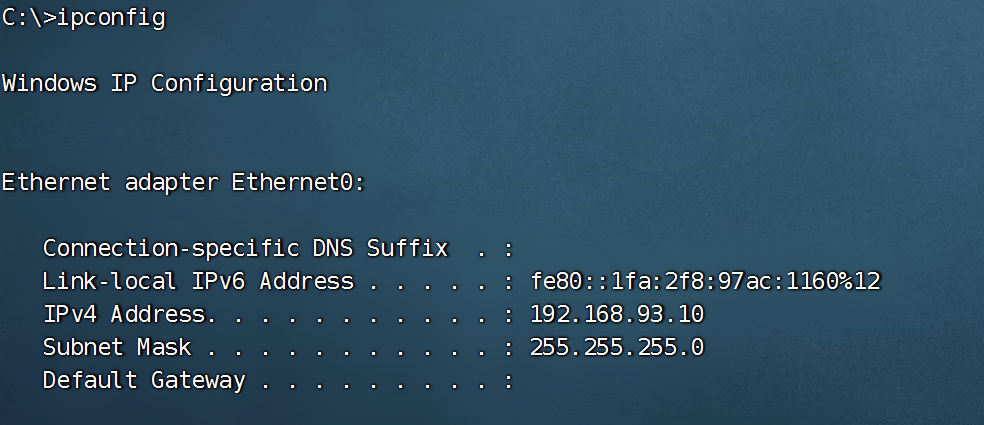Click the Default Gateway label
This screenshot has width=984, height=425.
pos(143,380)
